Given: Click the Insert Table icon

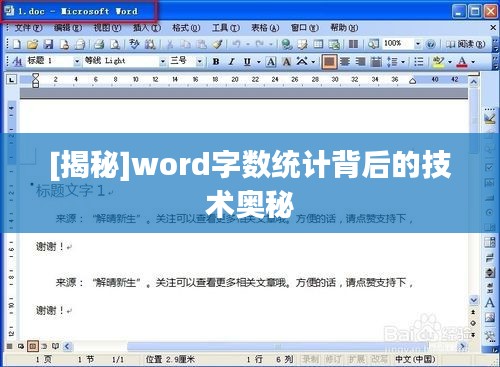Looking at the screenshot, I should coord(318,44).
